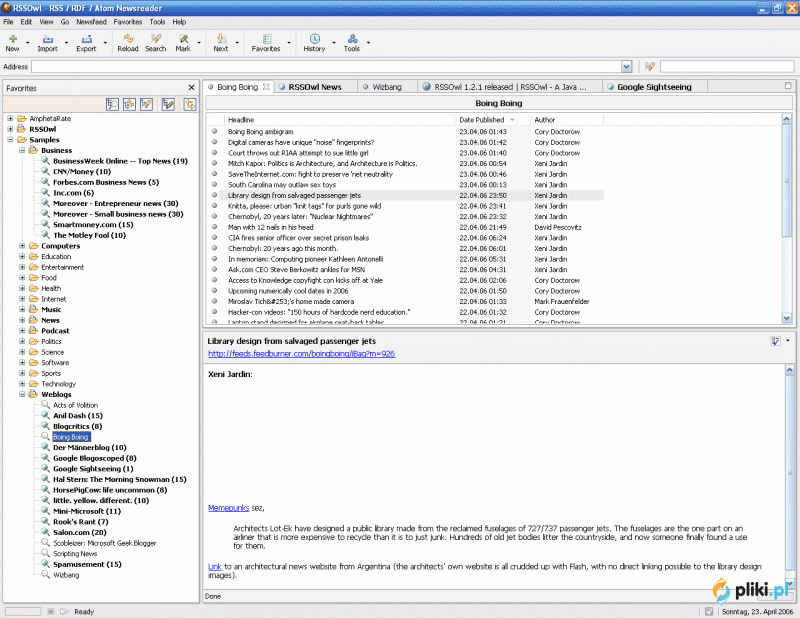
Task: Open the Podcast folder in tree
Action: pos(55,331)
